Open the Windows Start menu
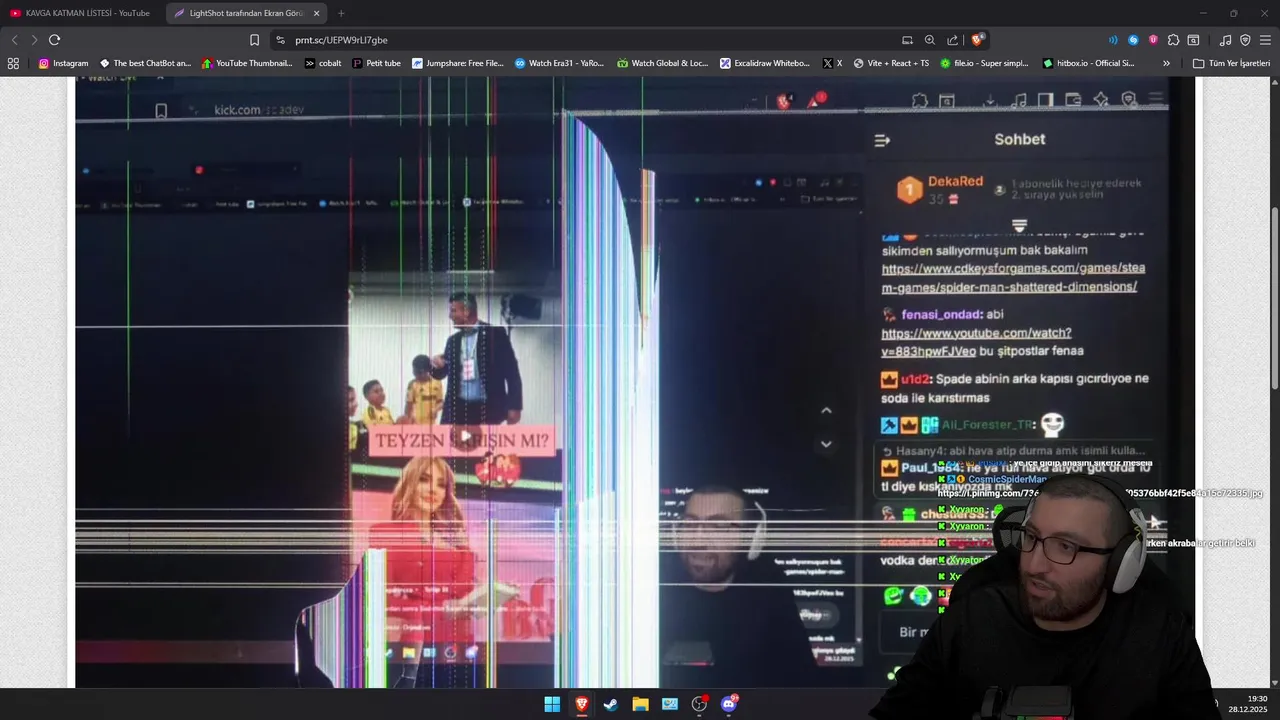This screenshot has width=1280, height=720. coord(552,704)
